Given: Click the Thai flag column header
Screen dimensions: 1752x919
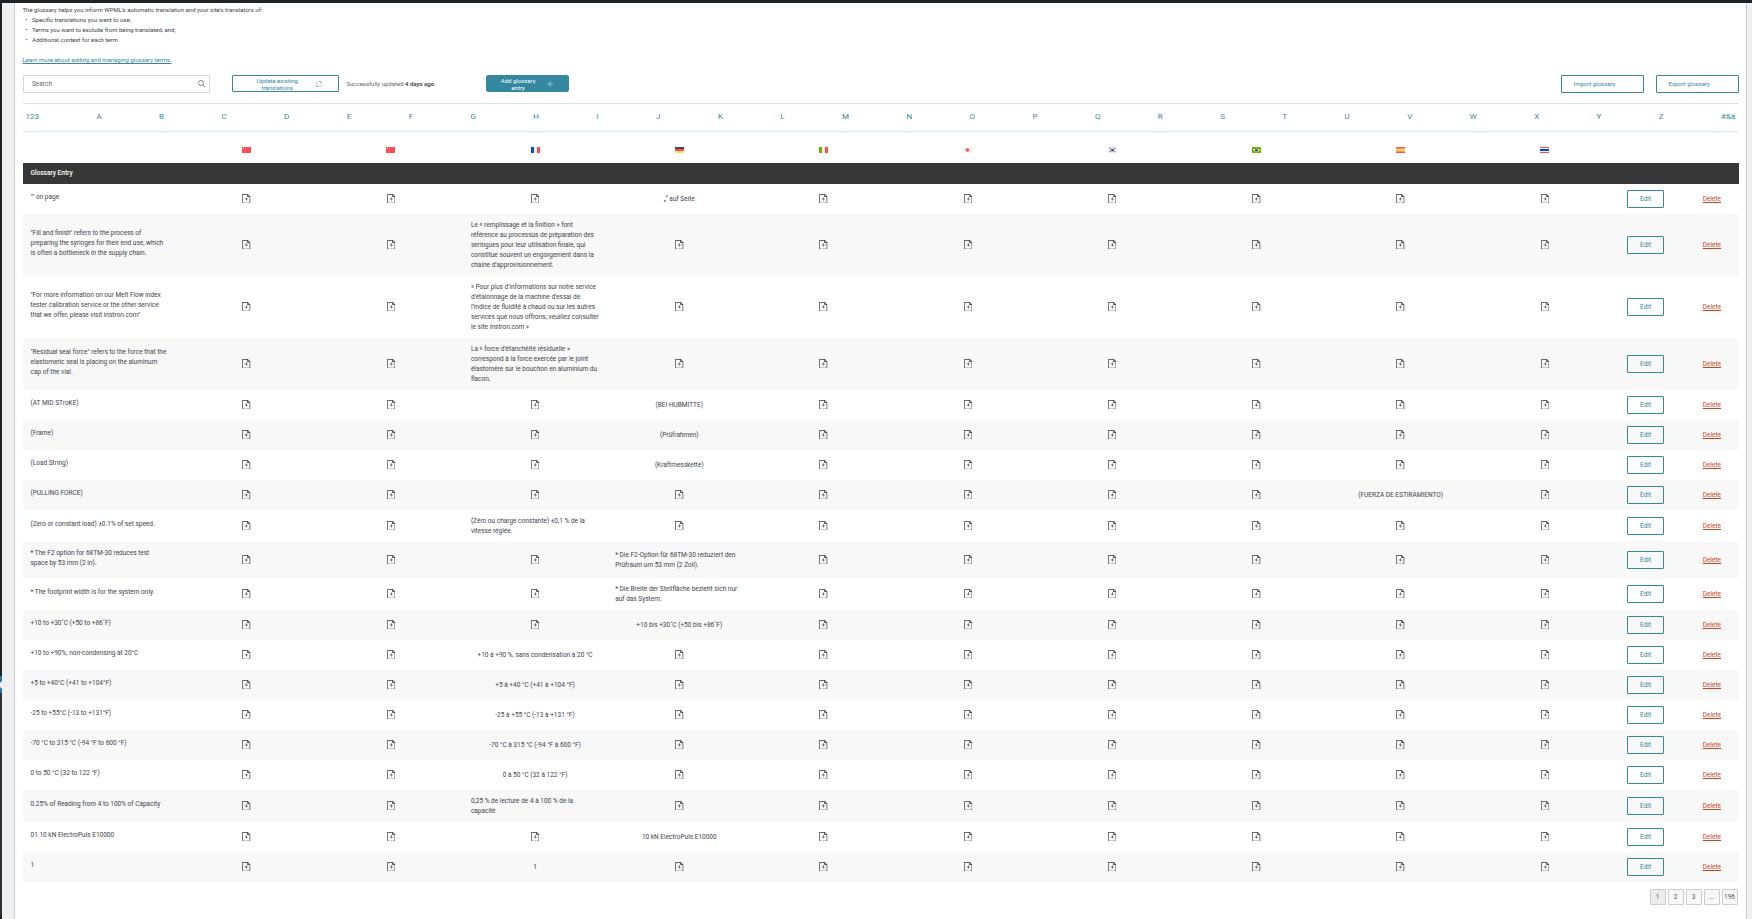Looking at the screenshot, I should (1544, 150).
